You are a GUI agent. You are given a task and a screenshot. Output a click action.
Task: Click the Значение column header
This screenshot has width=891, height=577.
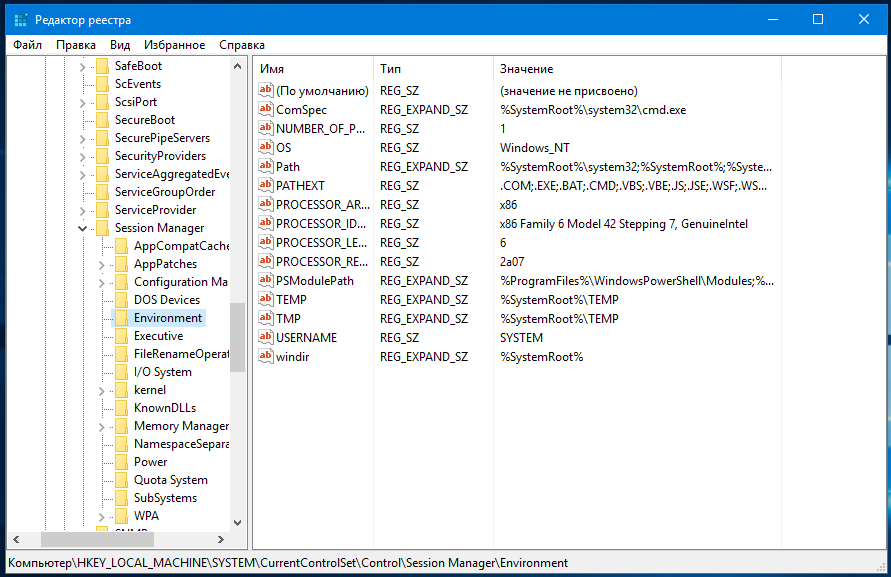600,69
